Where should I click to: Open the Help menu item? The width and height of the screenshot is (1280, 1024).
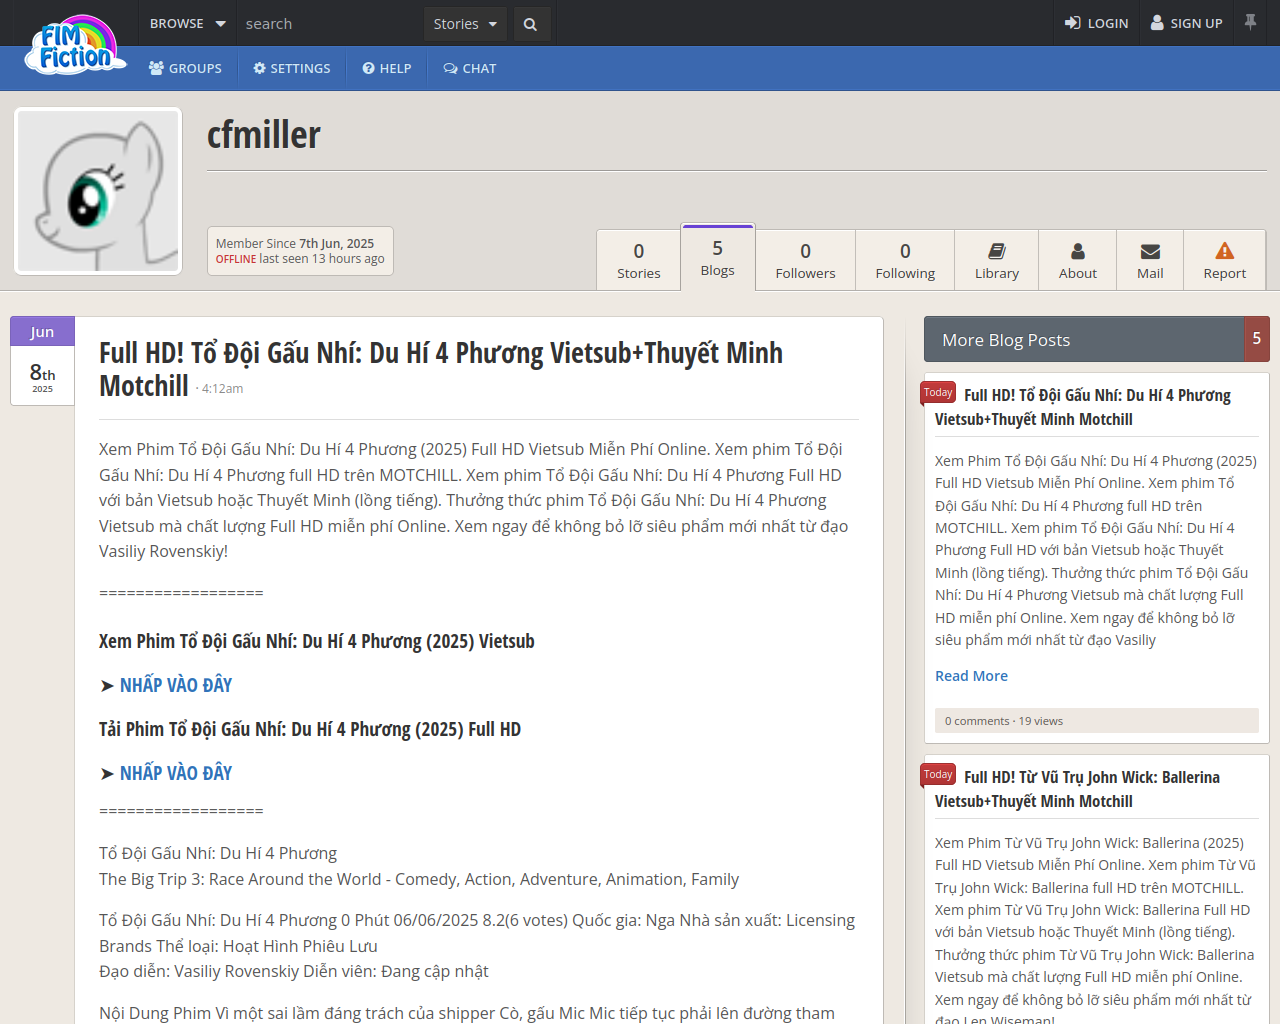tap(387, 68)
